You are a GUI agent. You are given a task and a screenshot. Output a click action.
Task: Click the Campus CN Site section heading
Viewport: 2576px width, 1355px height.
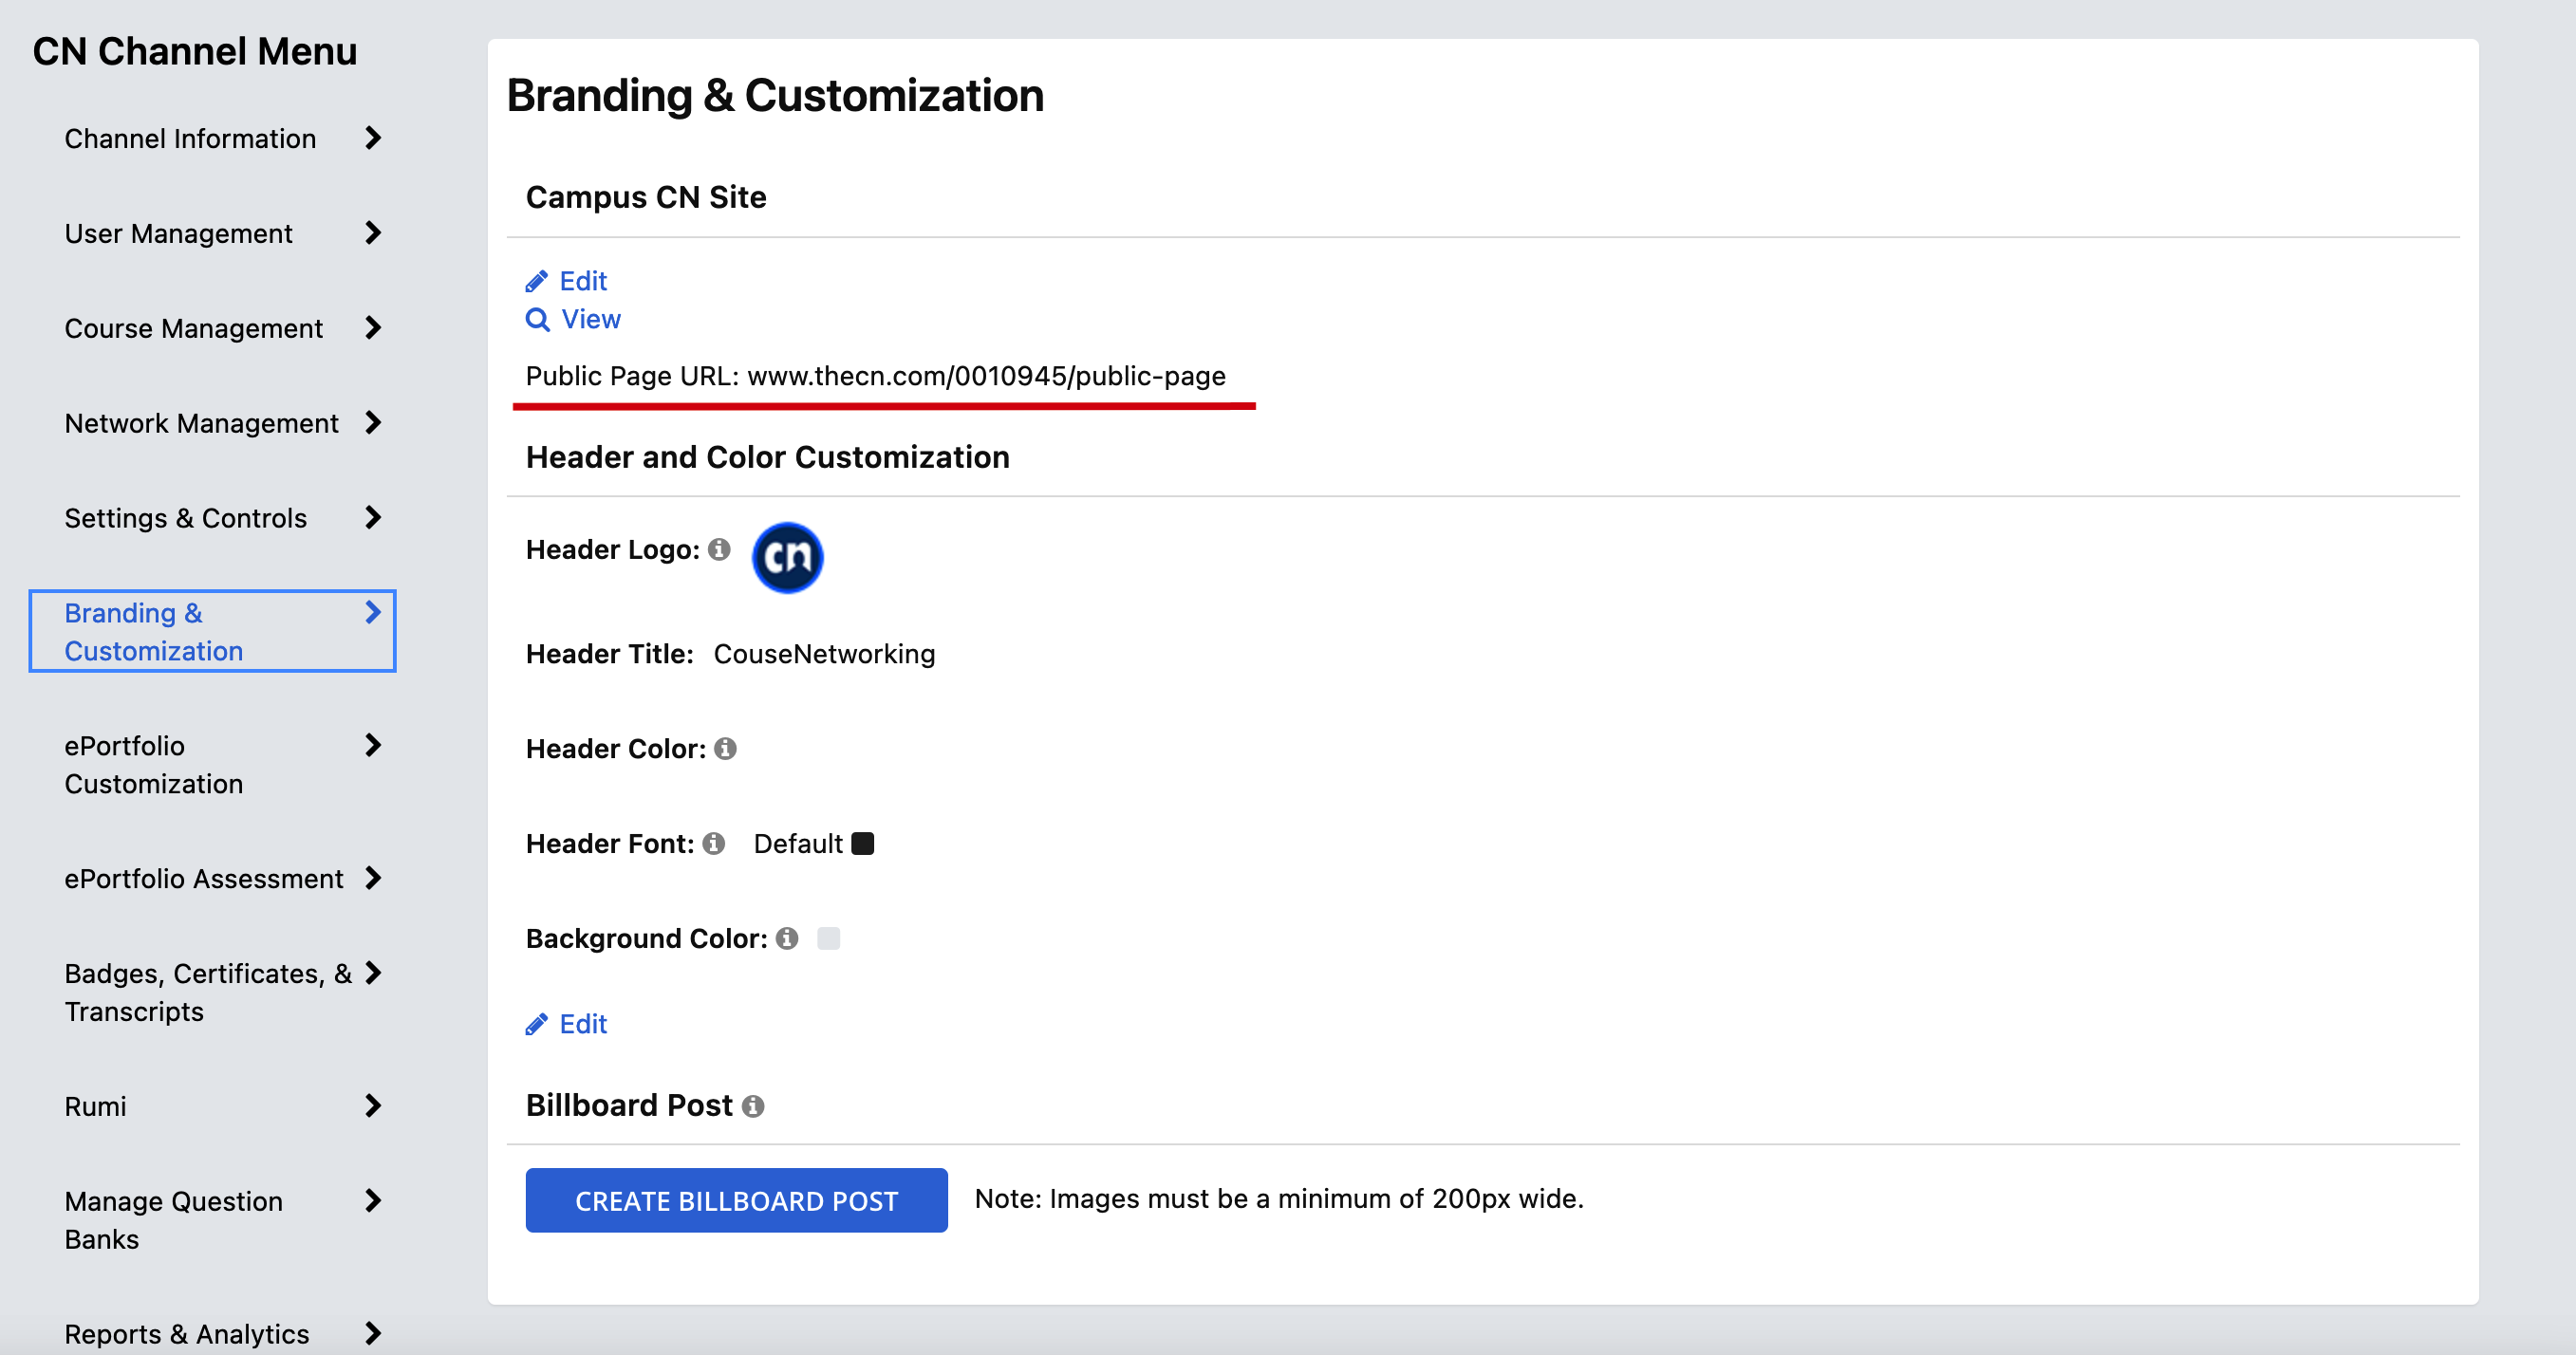tap(646, 197)
